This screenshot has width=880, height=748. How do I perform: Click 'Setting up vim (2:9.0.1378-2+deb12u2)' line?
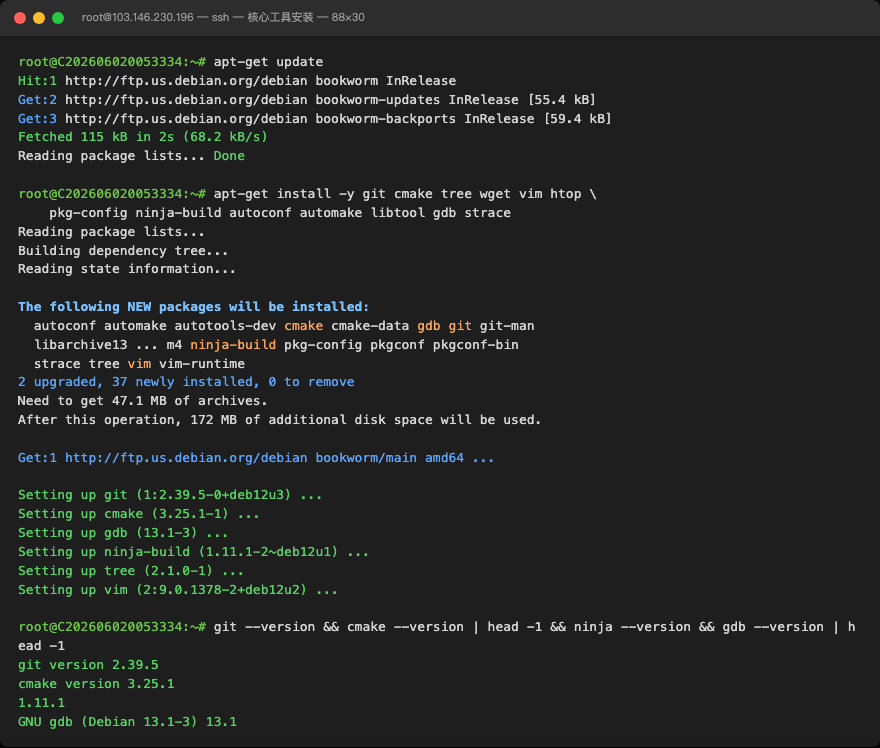[x=178, y=590]
